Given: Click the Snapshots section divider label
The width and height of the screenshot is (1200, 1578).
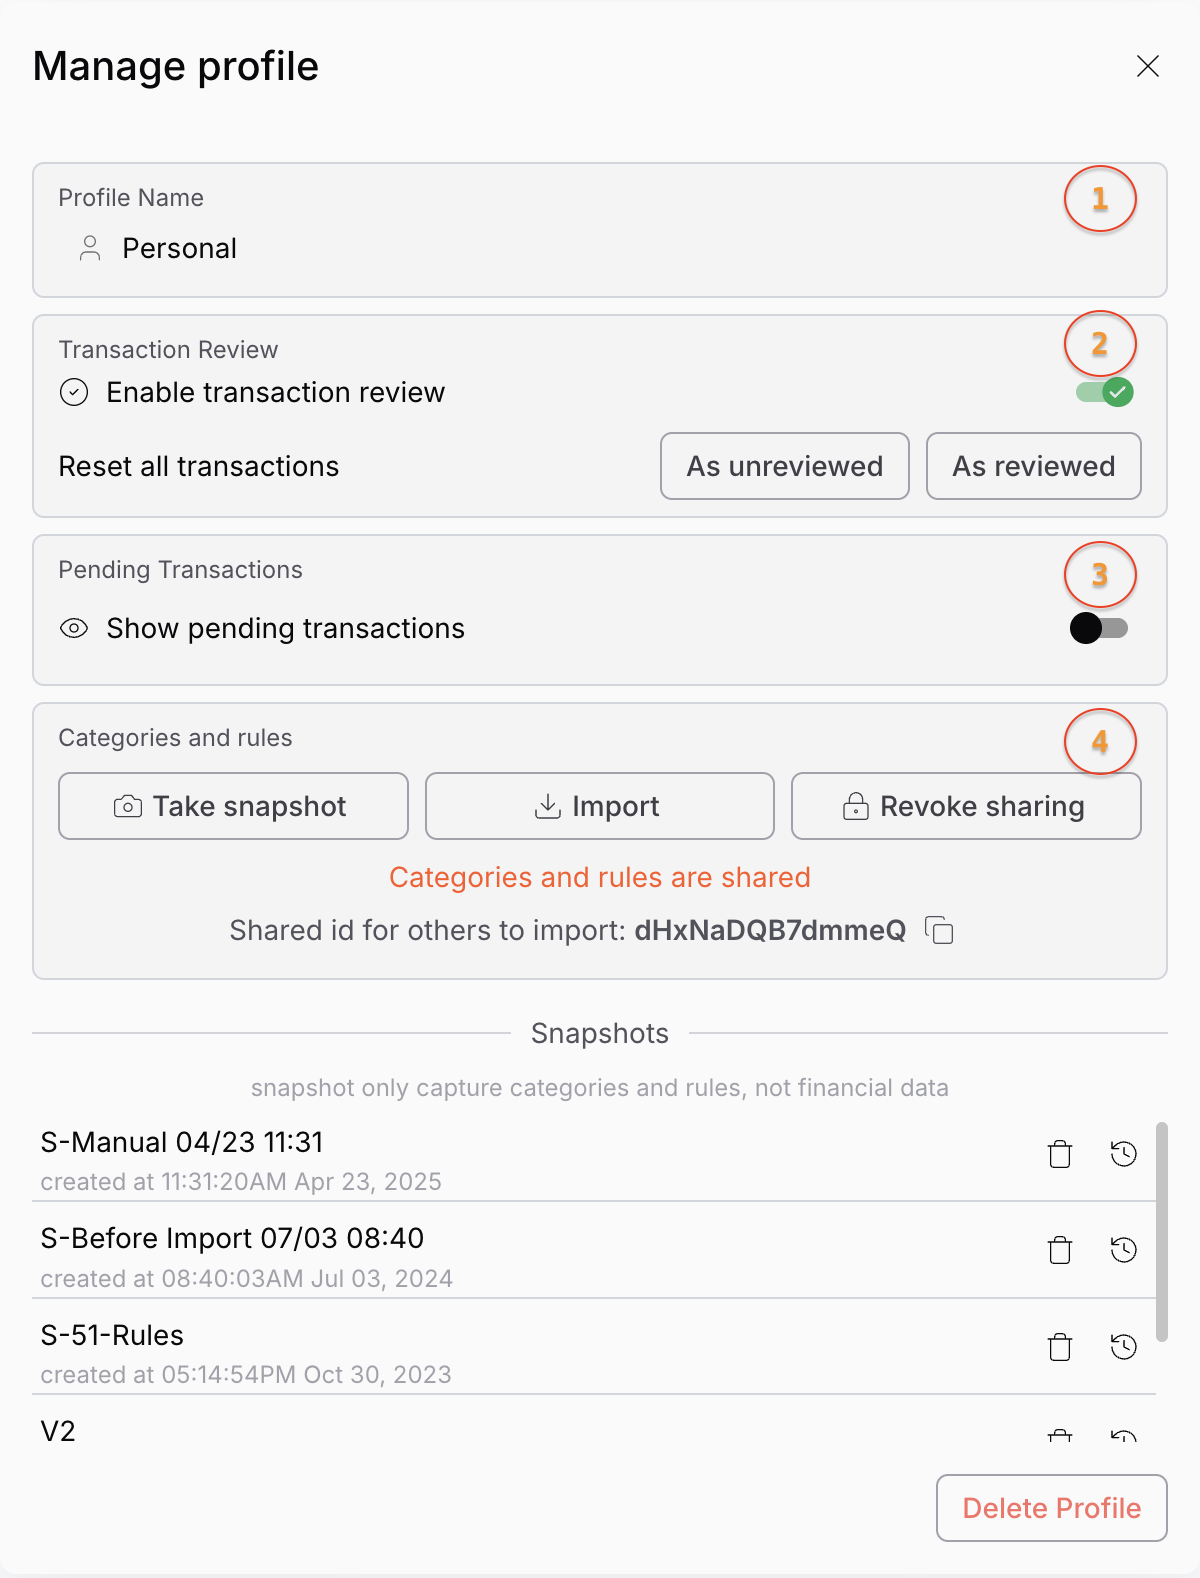Looking at the screenshot, I should pos(599,1033).
